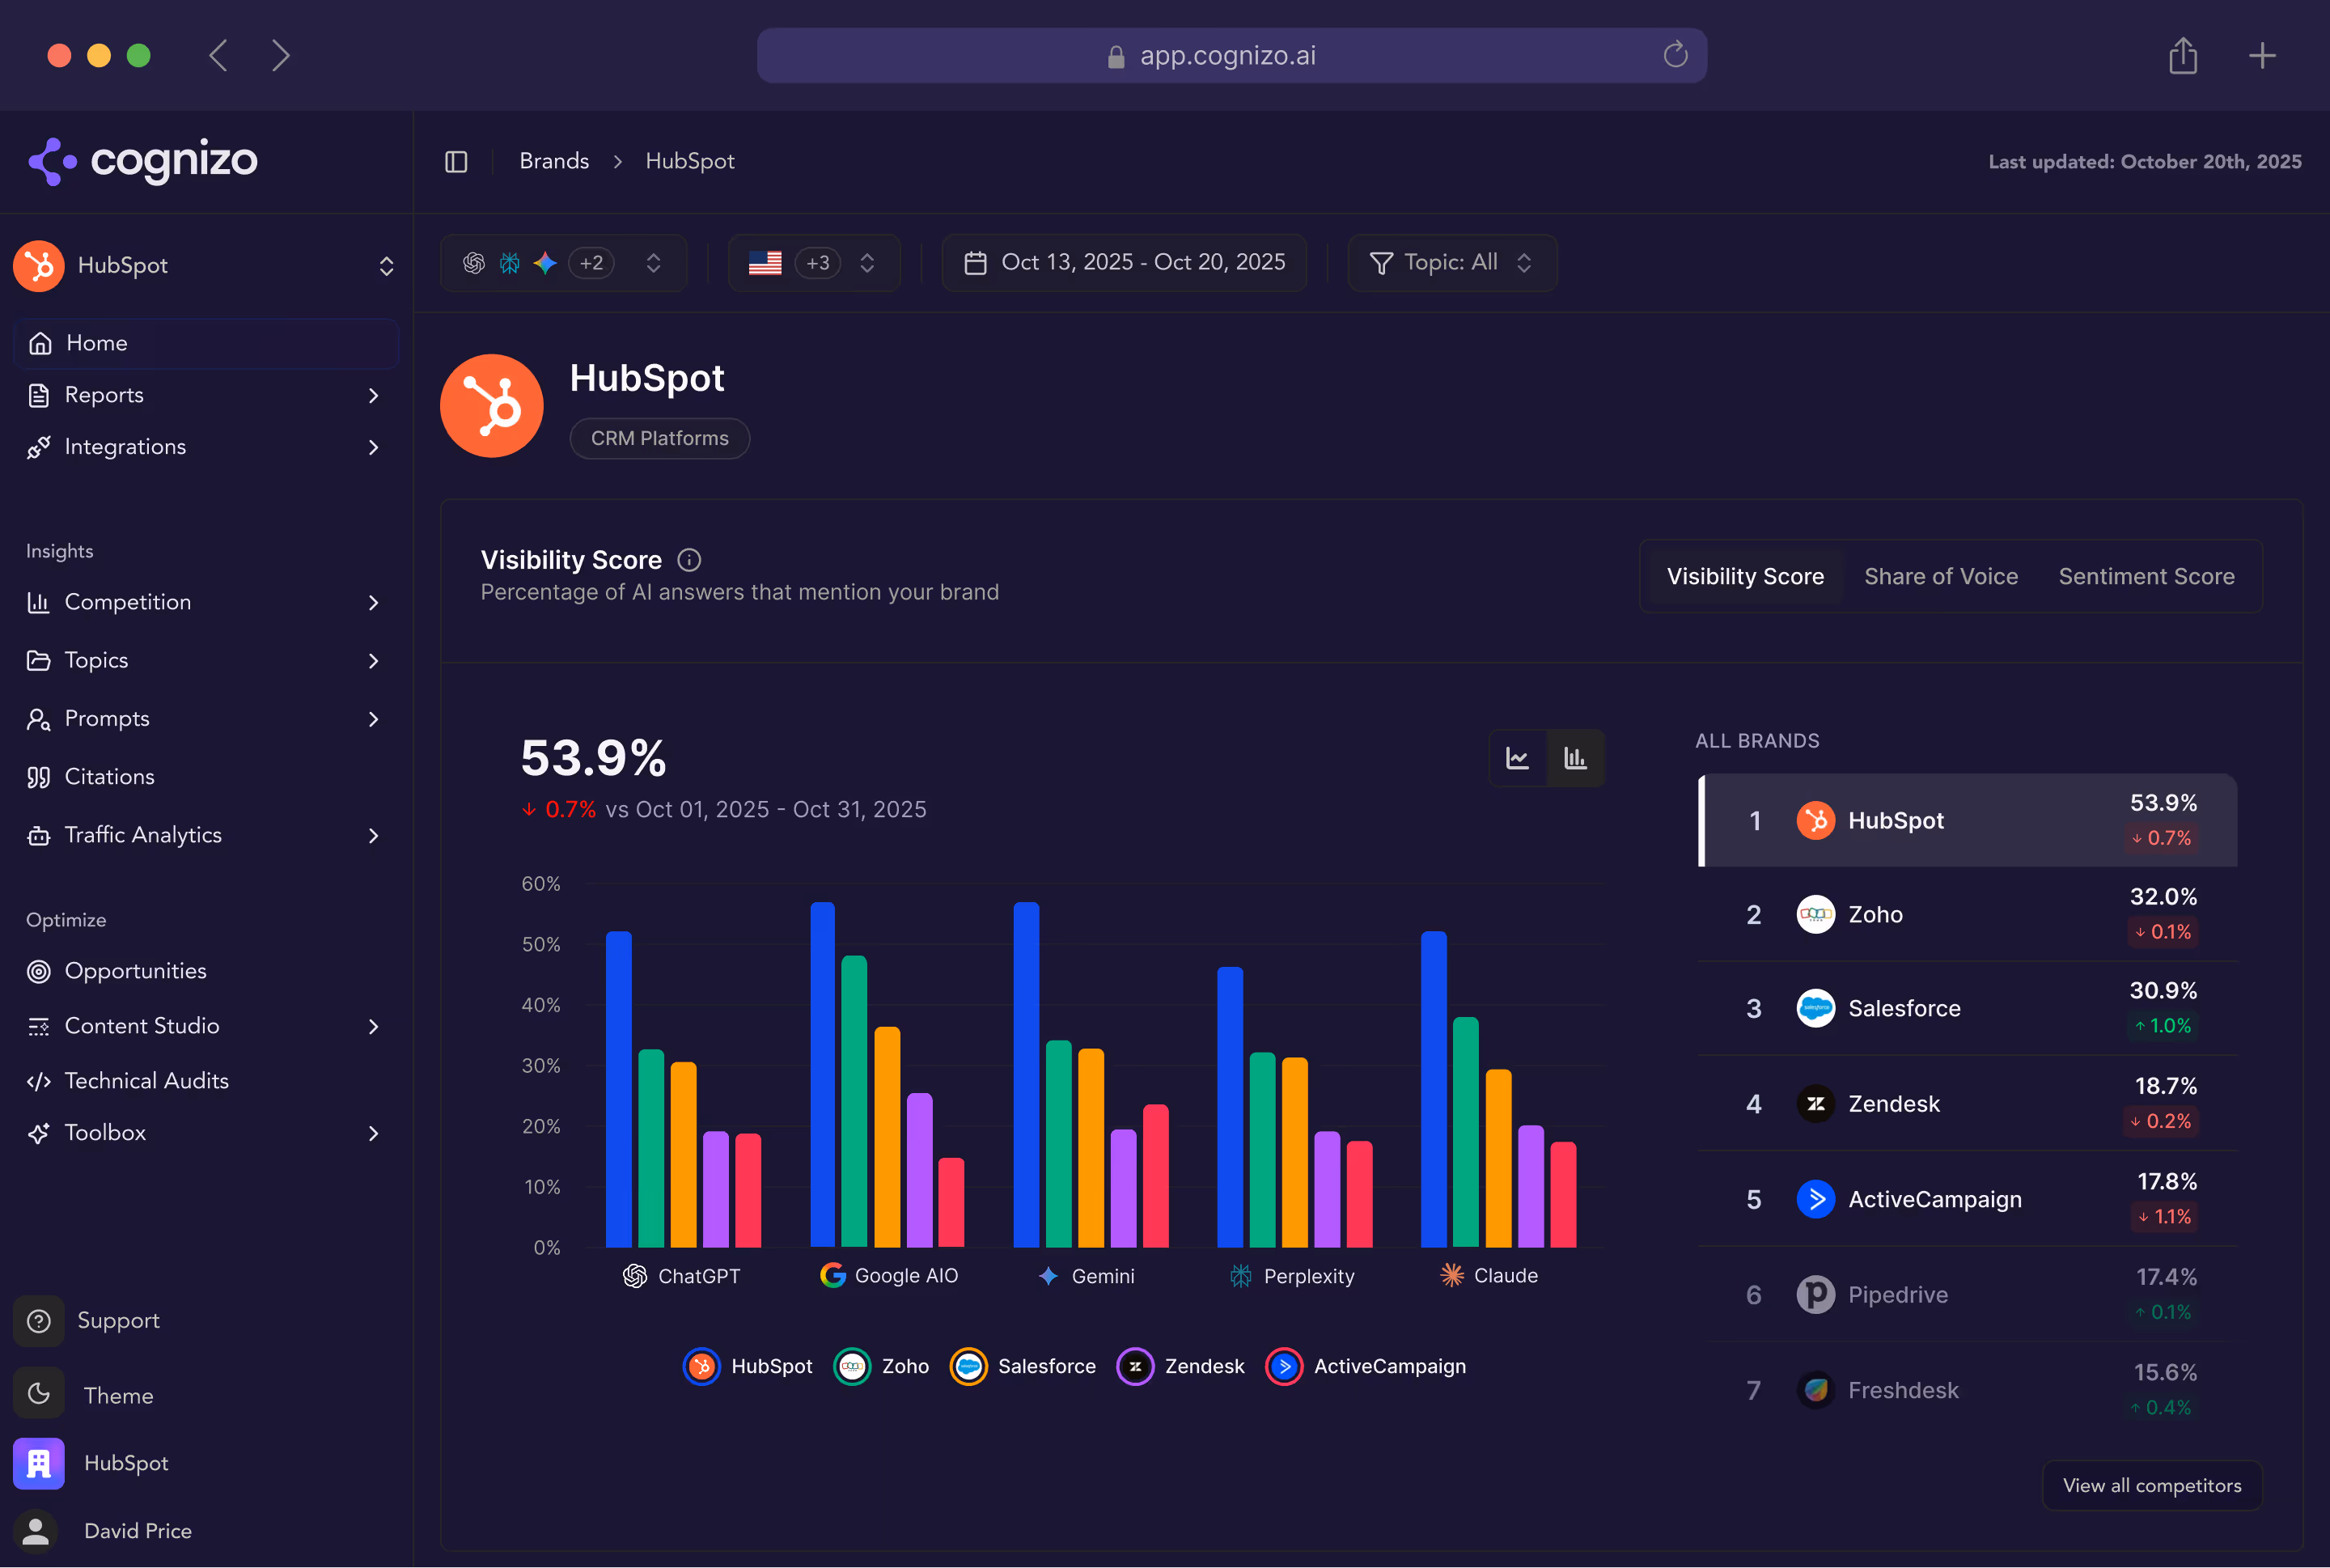
Task: Open the Reports section icon
Action: [x=38, y=395]
